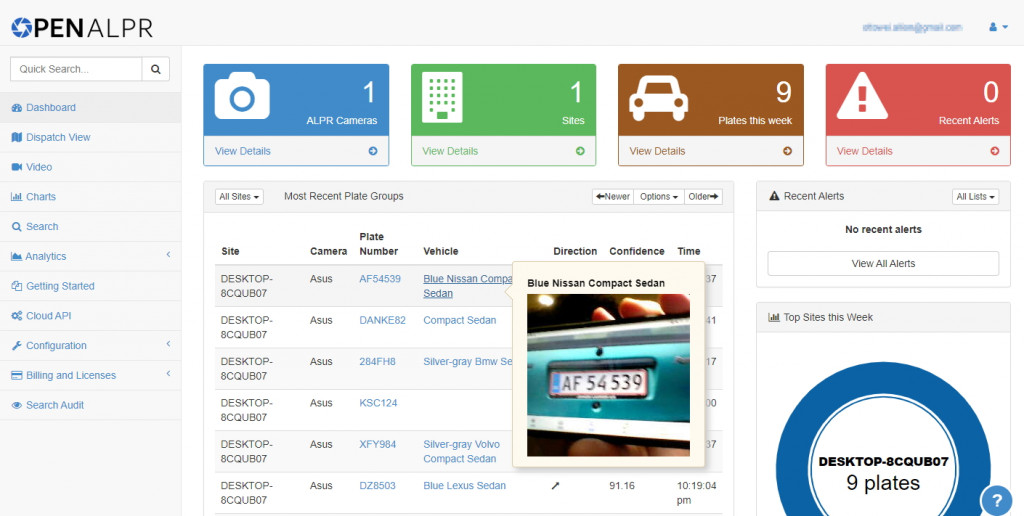Open Getting Started page

[x=90, y=286]
